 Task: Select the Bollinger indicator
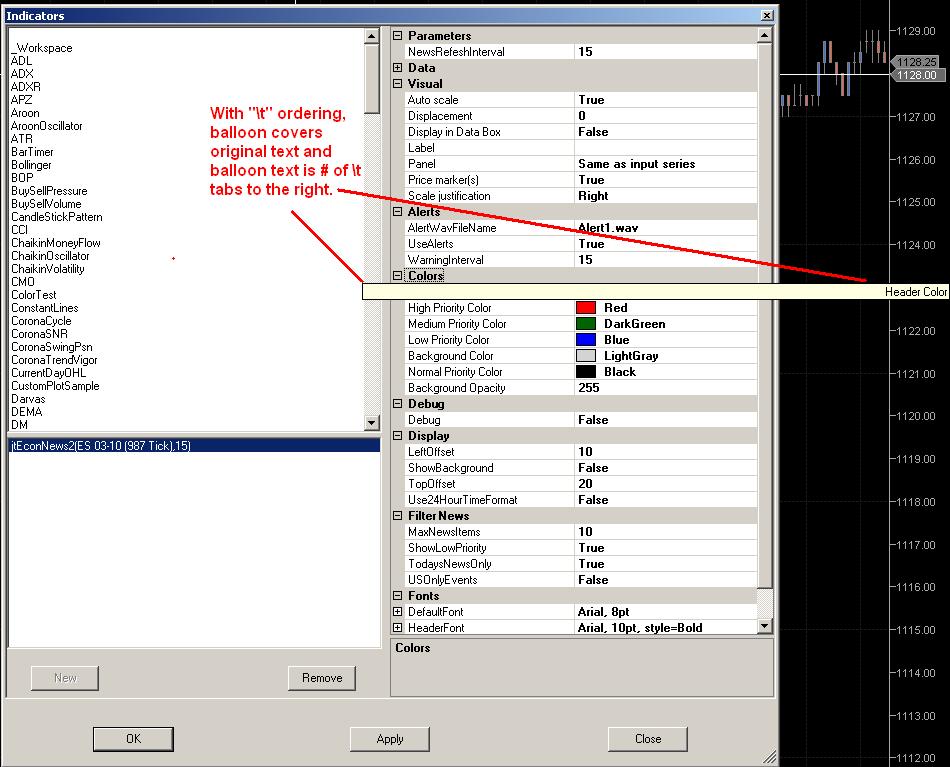point(32,165)
